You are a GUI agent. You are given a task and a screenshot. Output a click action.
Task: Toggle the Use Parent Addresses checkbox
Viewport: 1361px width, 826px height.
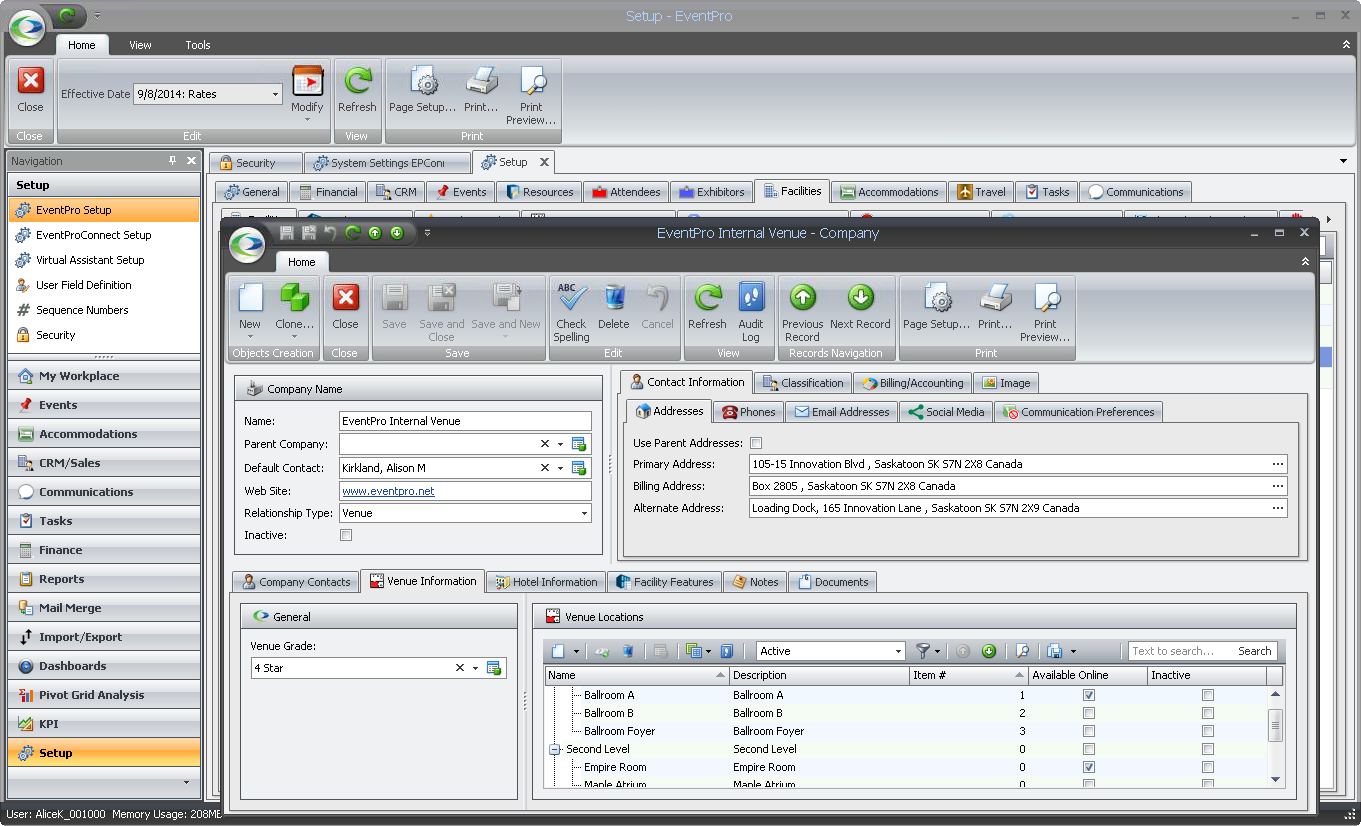pyautogui.click(x=756, y=443)
